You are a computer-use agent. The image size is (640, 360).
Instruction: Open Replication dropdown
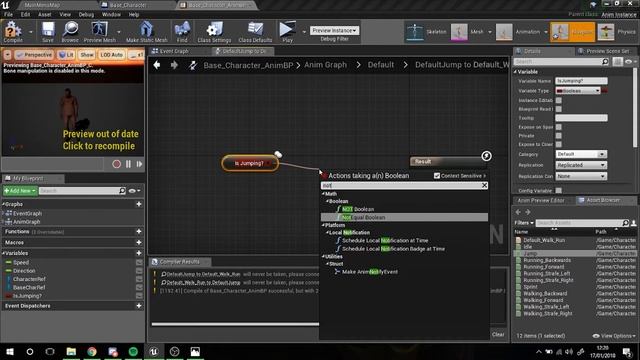pos(581,165)
